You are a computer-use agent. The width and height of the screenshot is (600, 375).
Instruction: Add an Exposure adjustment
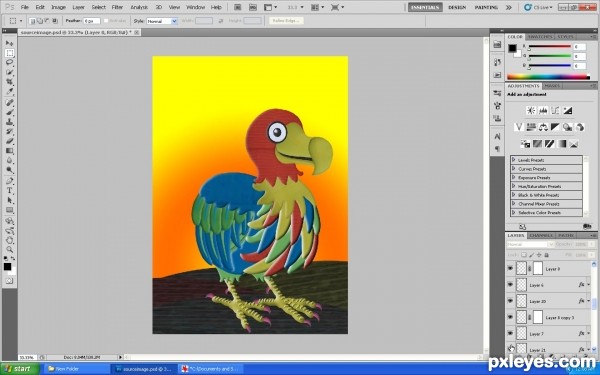click(x=567, y=111)
